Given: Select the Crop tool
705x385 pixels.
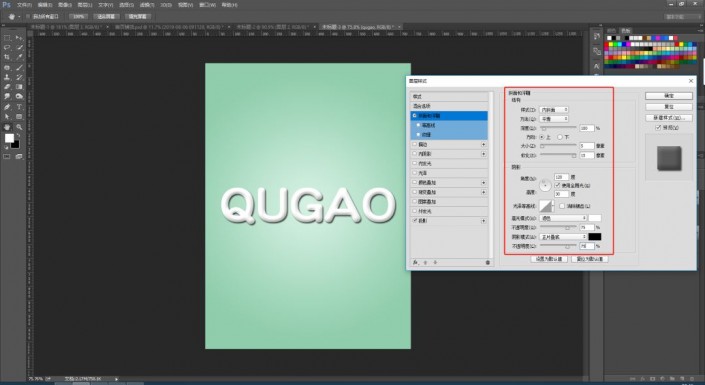Looking at the screenshot, I should 7,58.
